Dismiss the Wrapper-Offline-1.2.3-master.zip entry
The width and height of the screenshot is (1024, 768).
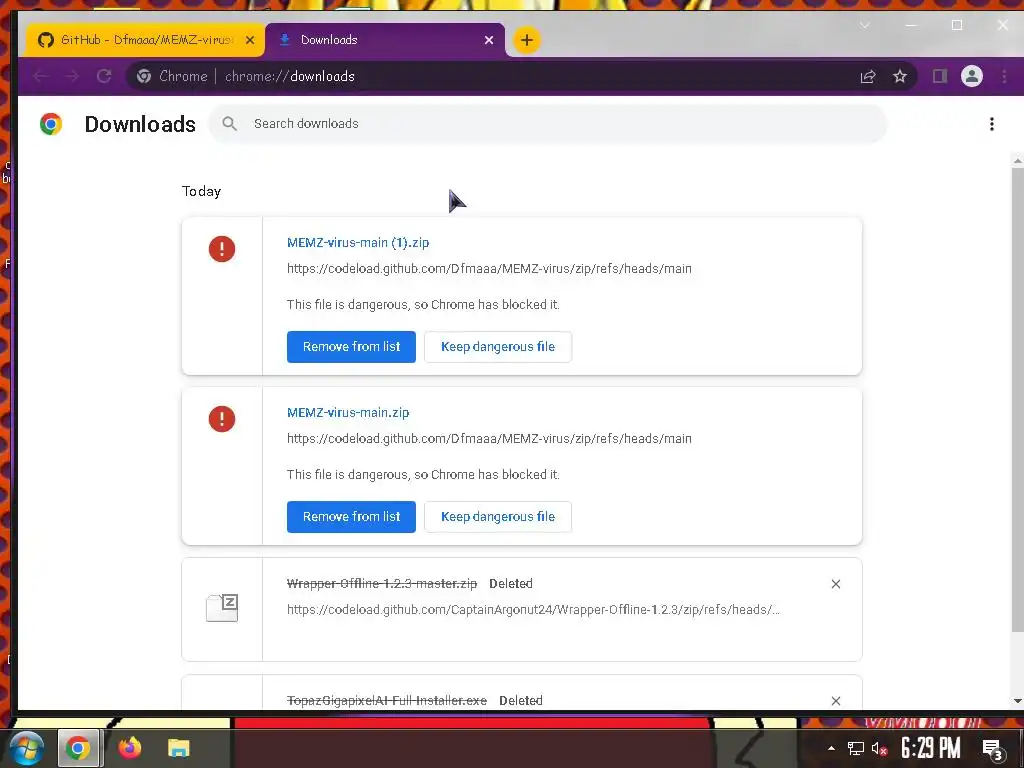[836, 584]
